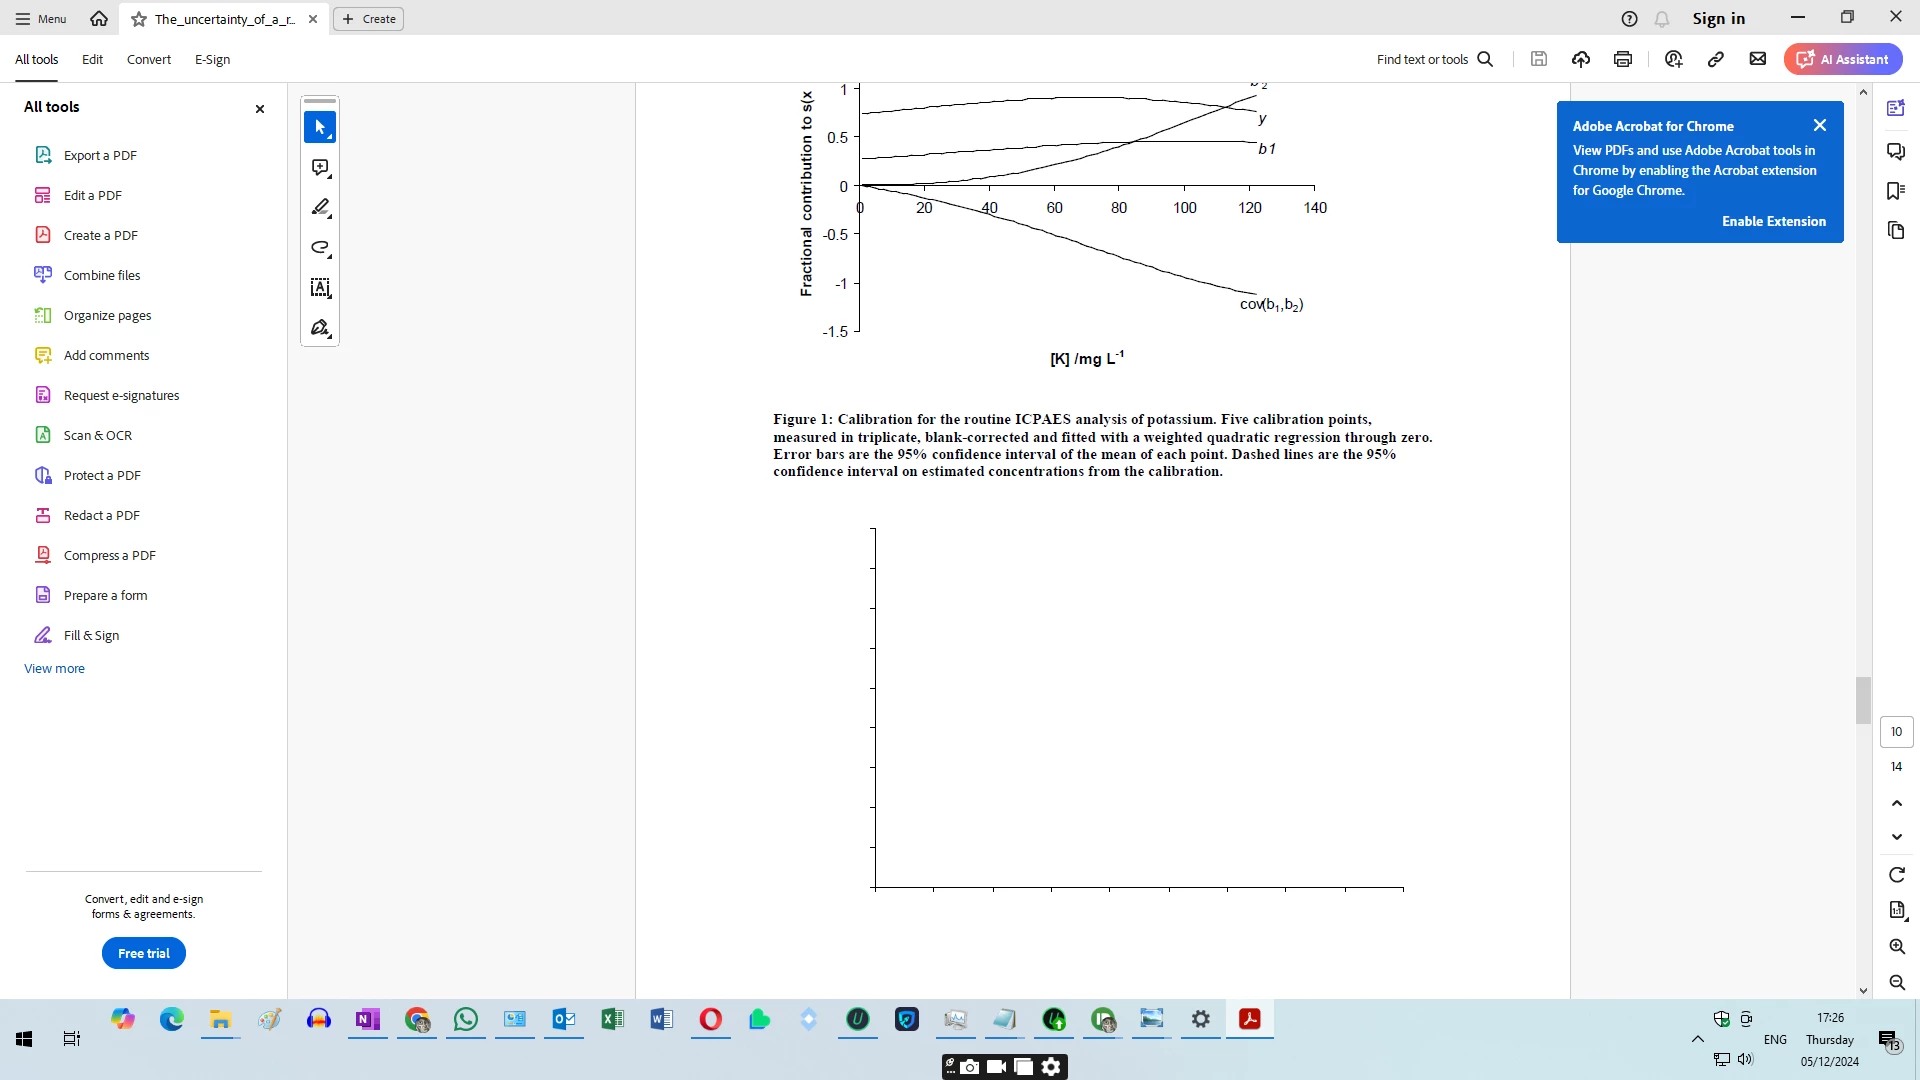Show hidden system tray icons
This screenshot has width=1920, height=1080.
coord(1698,1039)
